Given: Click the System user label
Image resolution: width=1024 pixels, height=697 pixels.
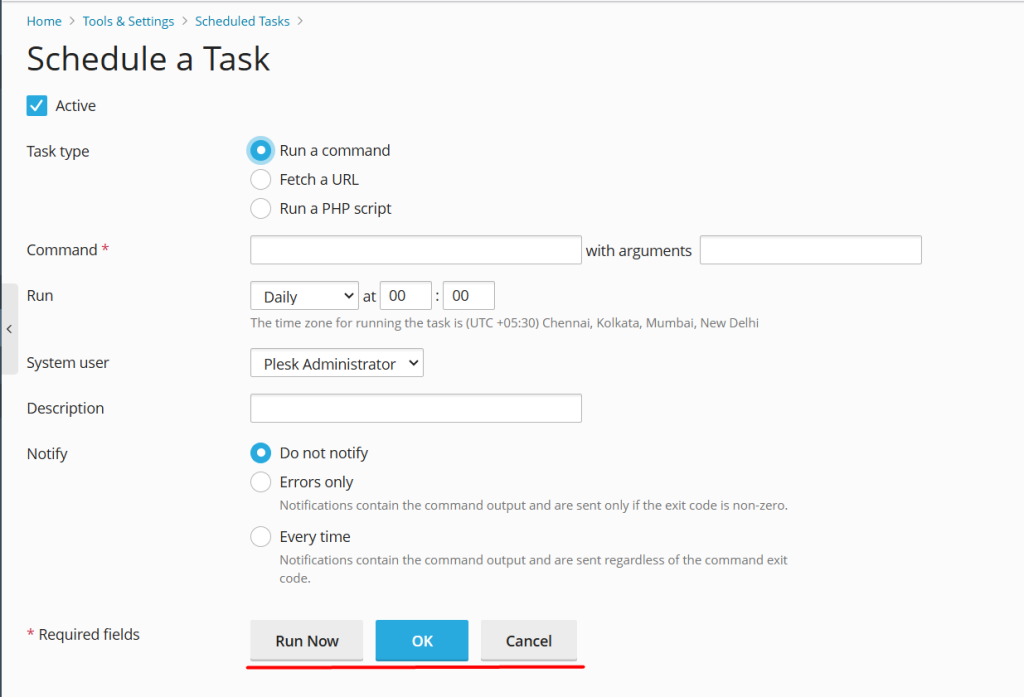Looking at the screenshot, I should [x=68, y=363].
